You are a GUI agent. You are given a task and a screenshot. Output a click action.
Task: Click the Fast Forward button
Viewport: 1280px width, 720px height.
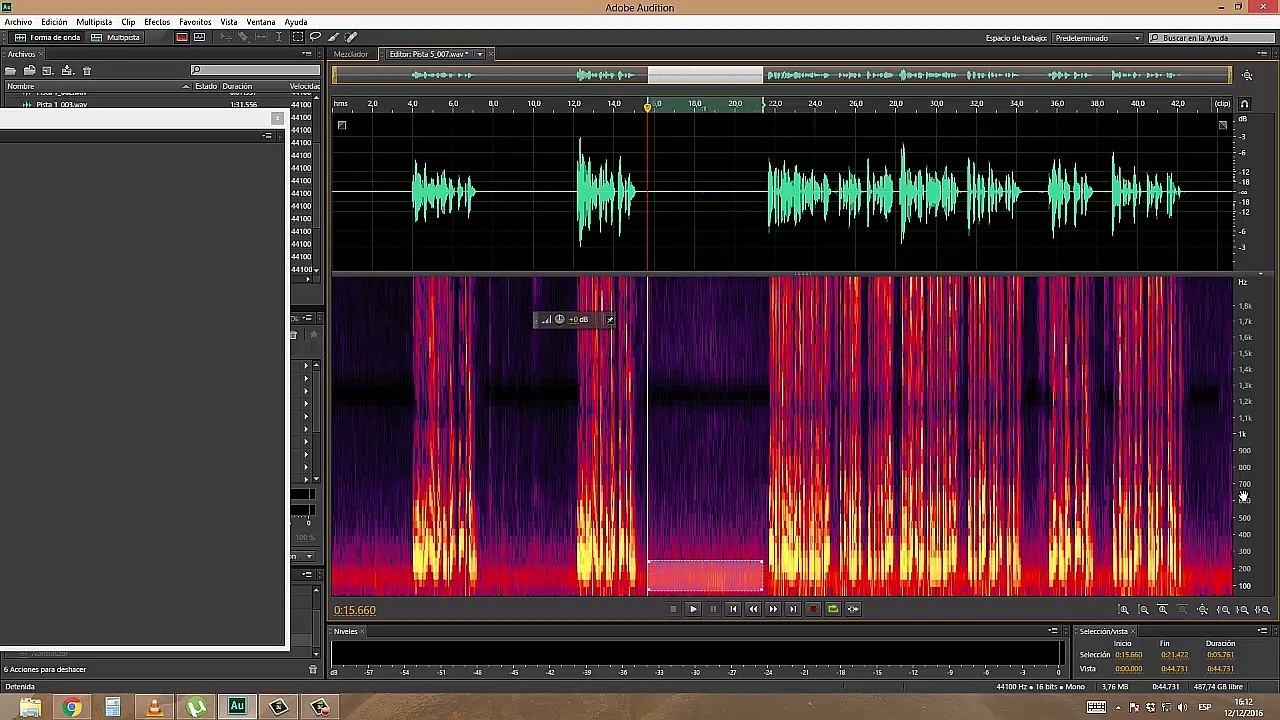tap(773, 609)
